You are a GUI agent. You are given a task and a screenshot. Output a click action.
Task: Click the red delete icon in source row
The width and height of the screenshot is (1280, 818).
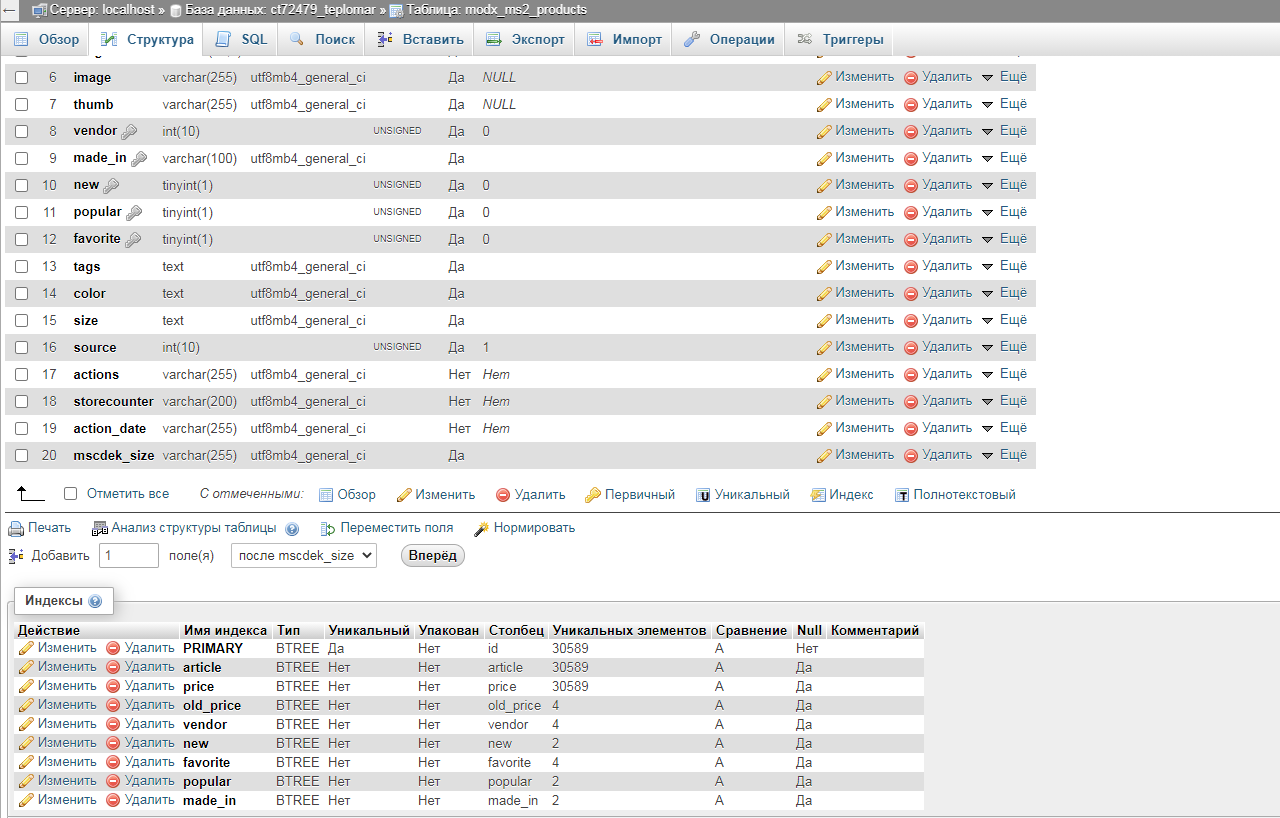click(x=911, y=347)
